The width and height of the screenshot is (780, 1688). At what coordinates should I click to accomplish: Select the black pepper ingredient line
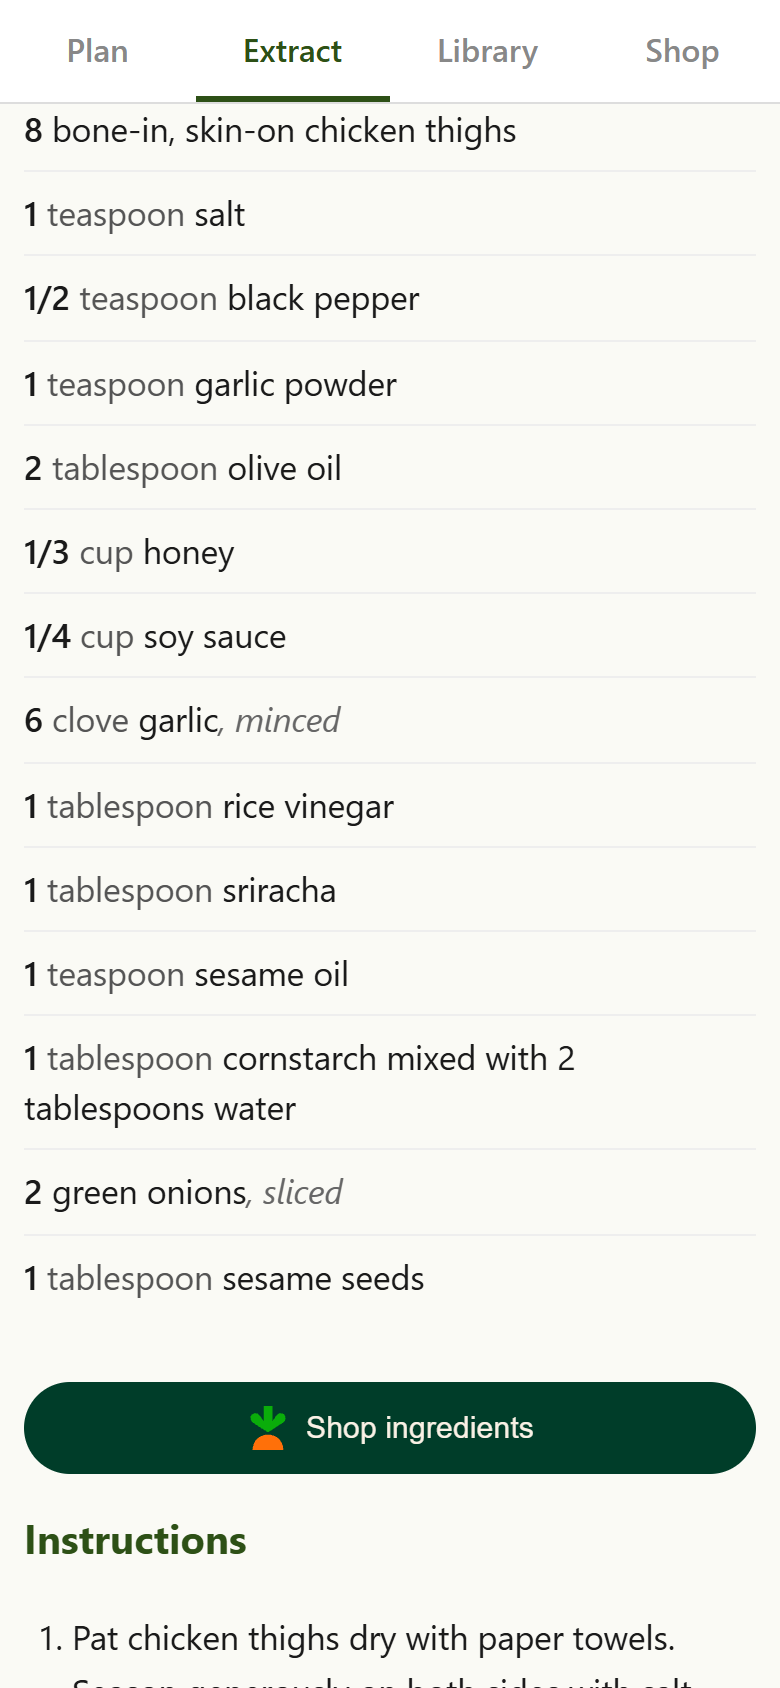(x=222, y=299)
